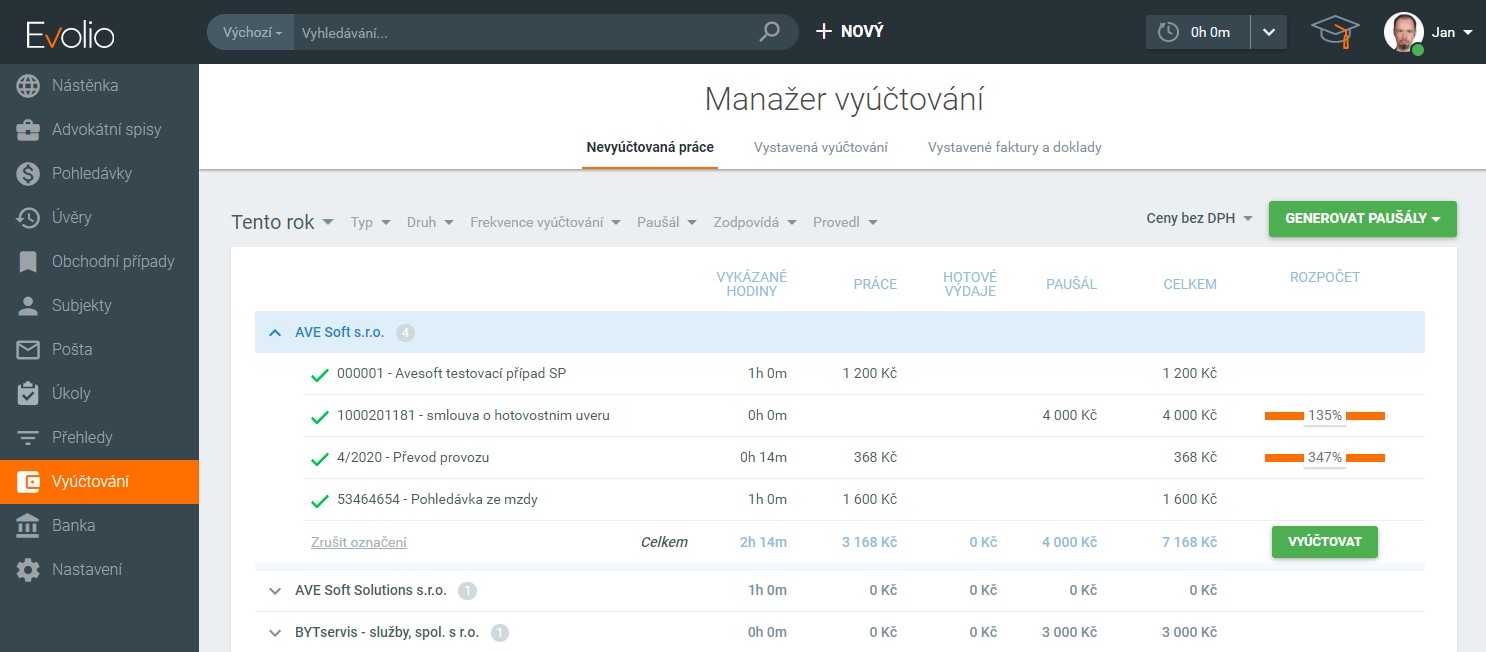Click the 135% budget progress bar
The image size is (1486, 652).
coord(1324,415)
